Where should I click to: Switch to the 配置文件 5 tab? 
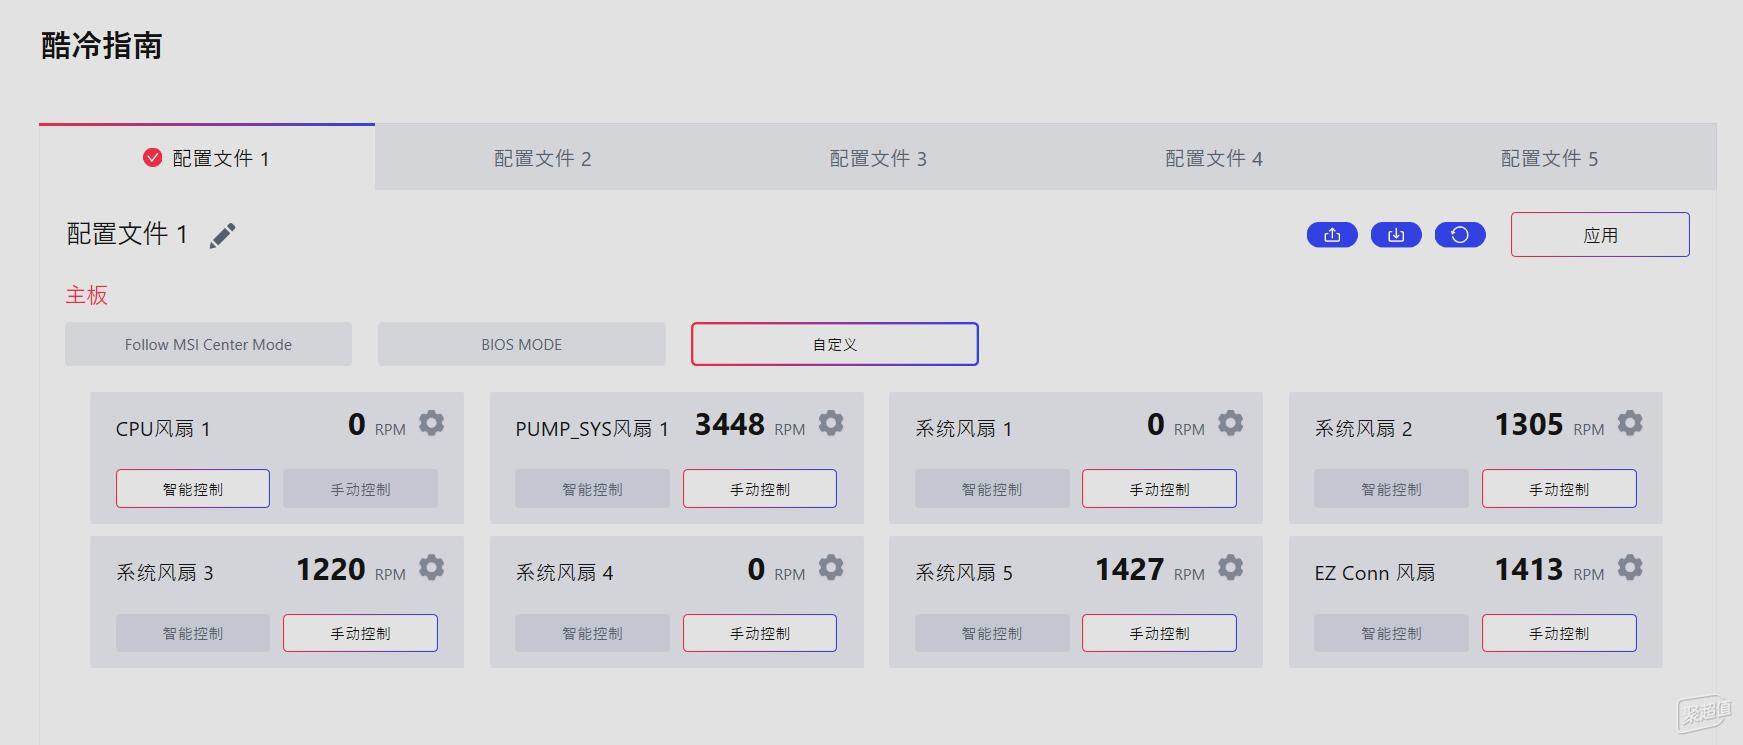point(1548,159)
